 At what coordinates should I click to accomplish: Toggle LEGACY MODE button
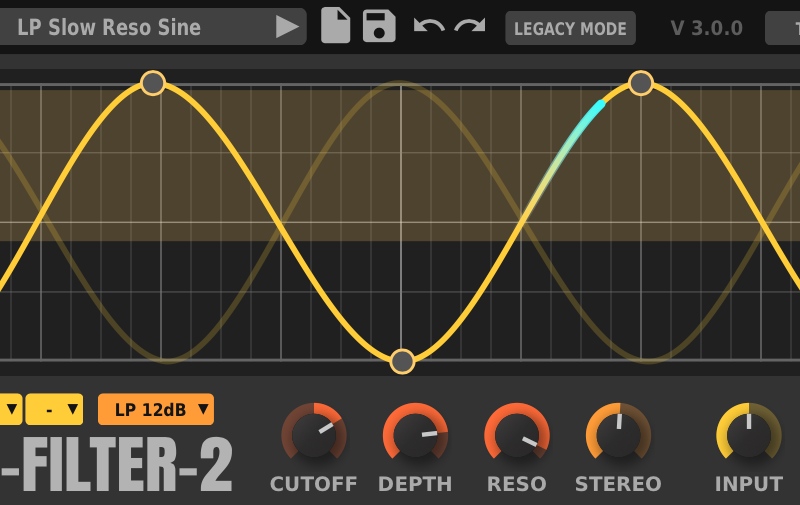coord(570,28)
